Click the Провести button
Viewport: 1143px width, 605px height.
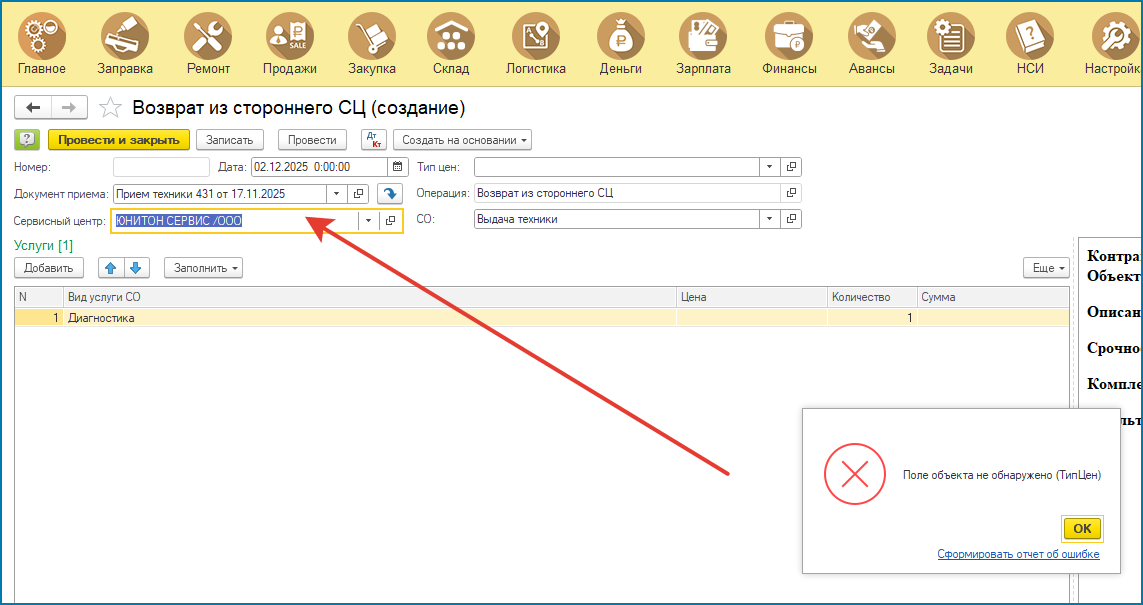[312, 140]
